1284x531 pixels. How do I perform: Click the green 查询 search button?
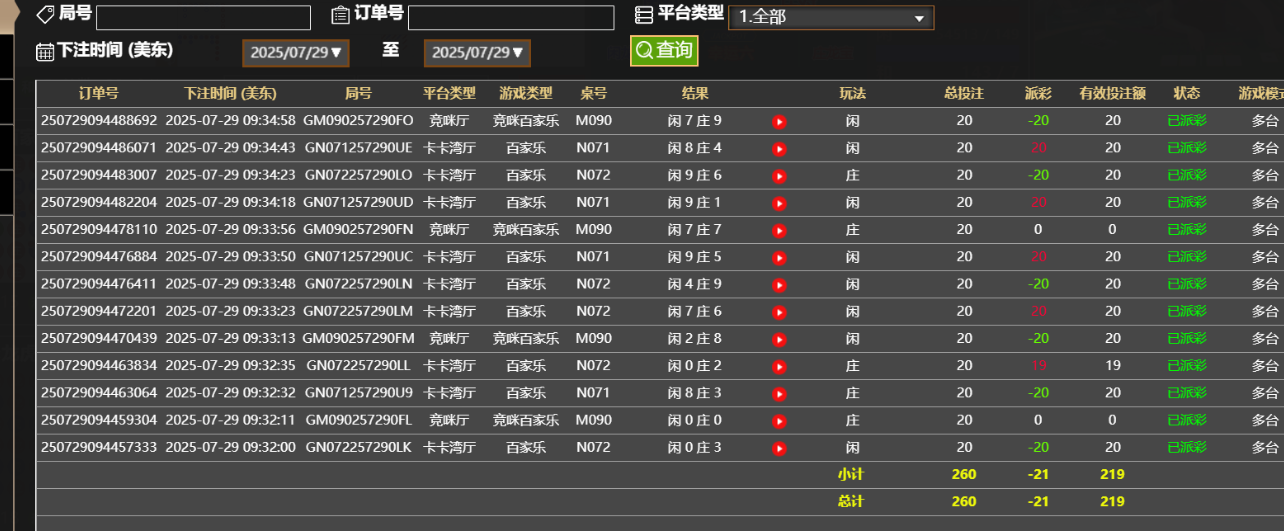(x=664, y=50)
